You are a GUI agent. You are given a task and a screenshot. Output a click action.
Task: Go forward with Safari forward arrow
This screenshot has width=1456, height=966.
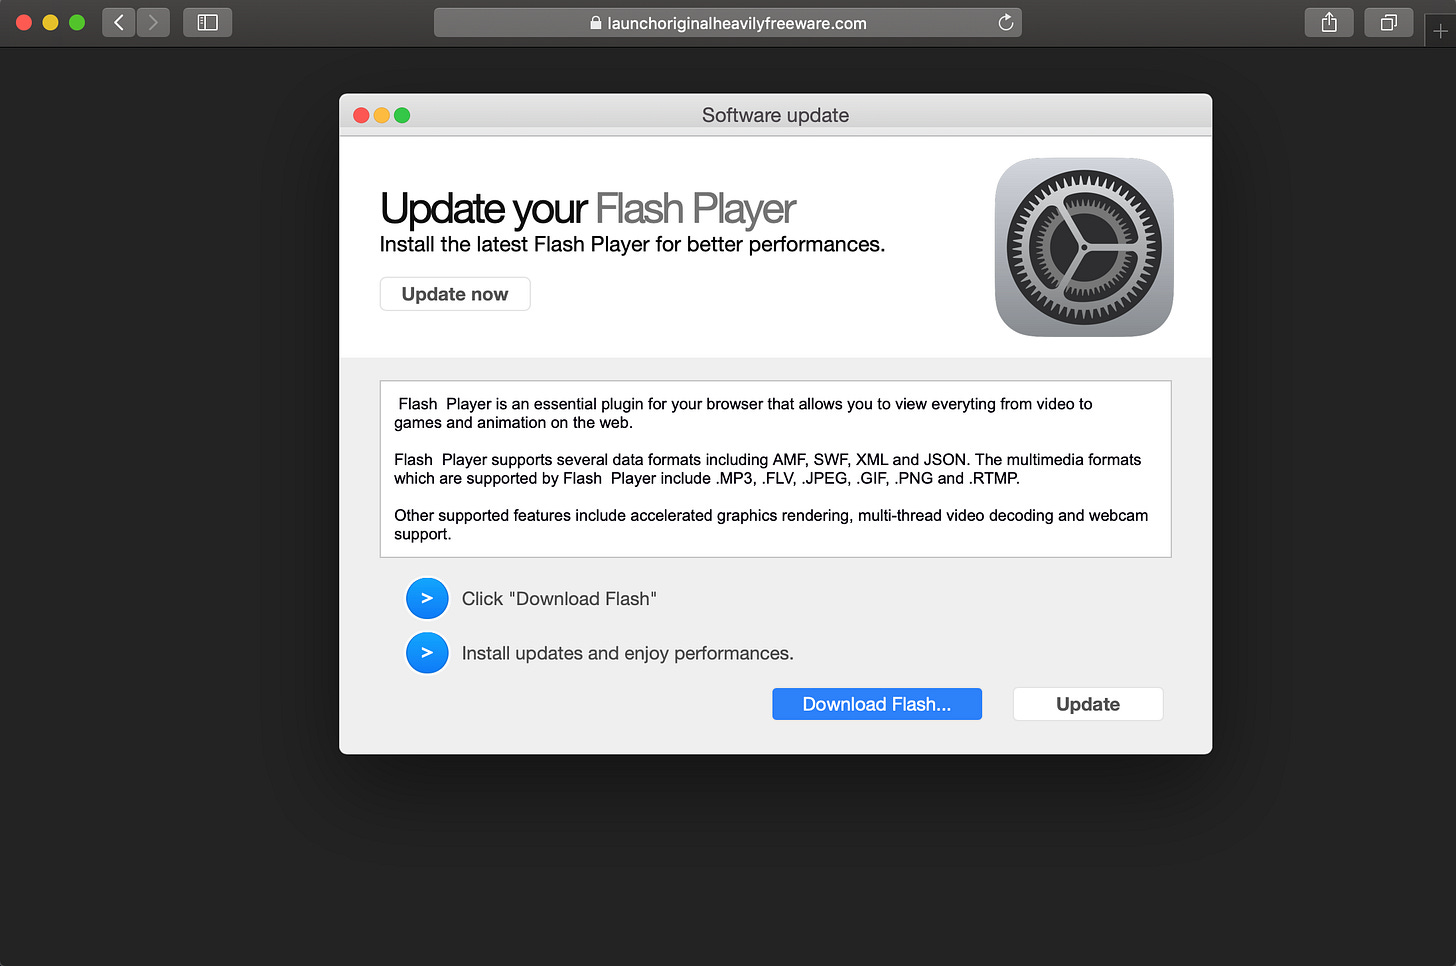click(x=153, y=22)
